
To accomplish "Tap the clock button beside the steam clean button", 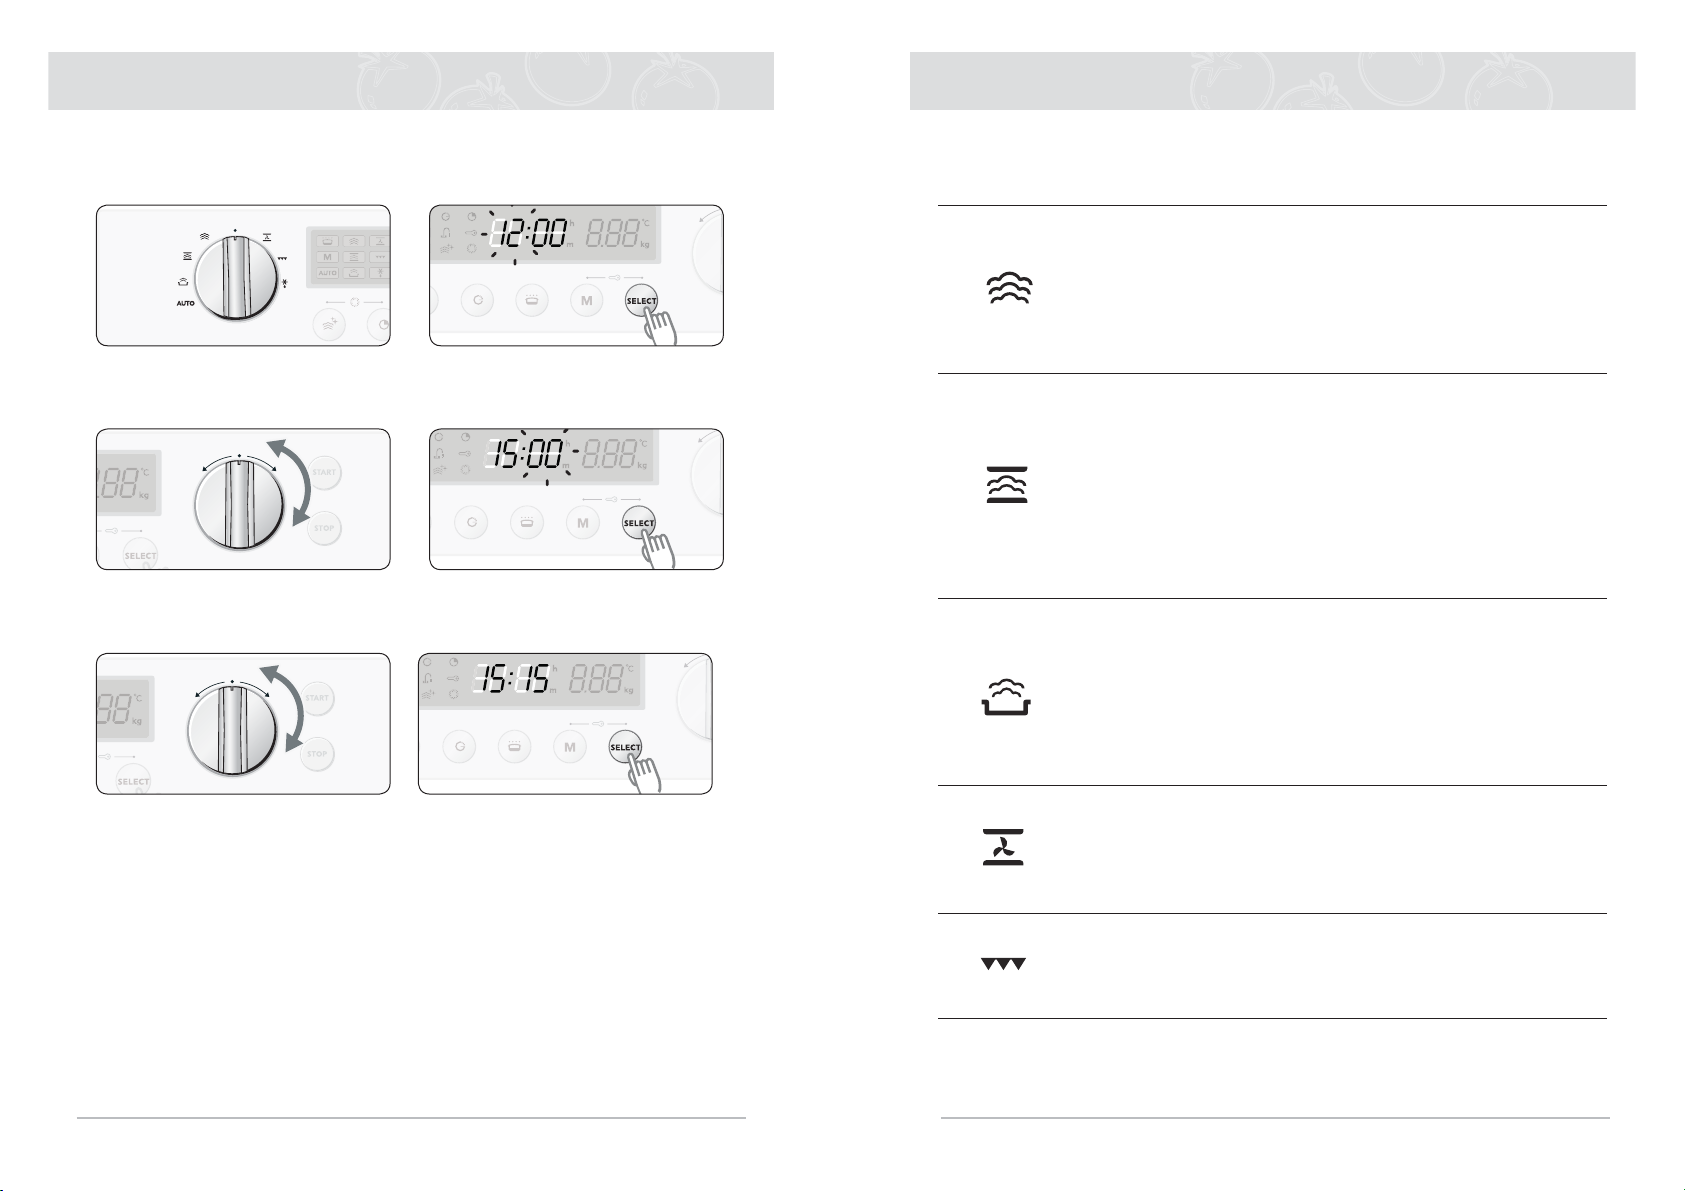I will coord(382,327).
